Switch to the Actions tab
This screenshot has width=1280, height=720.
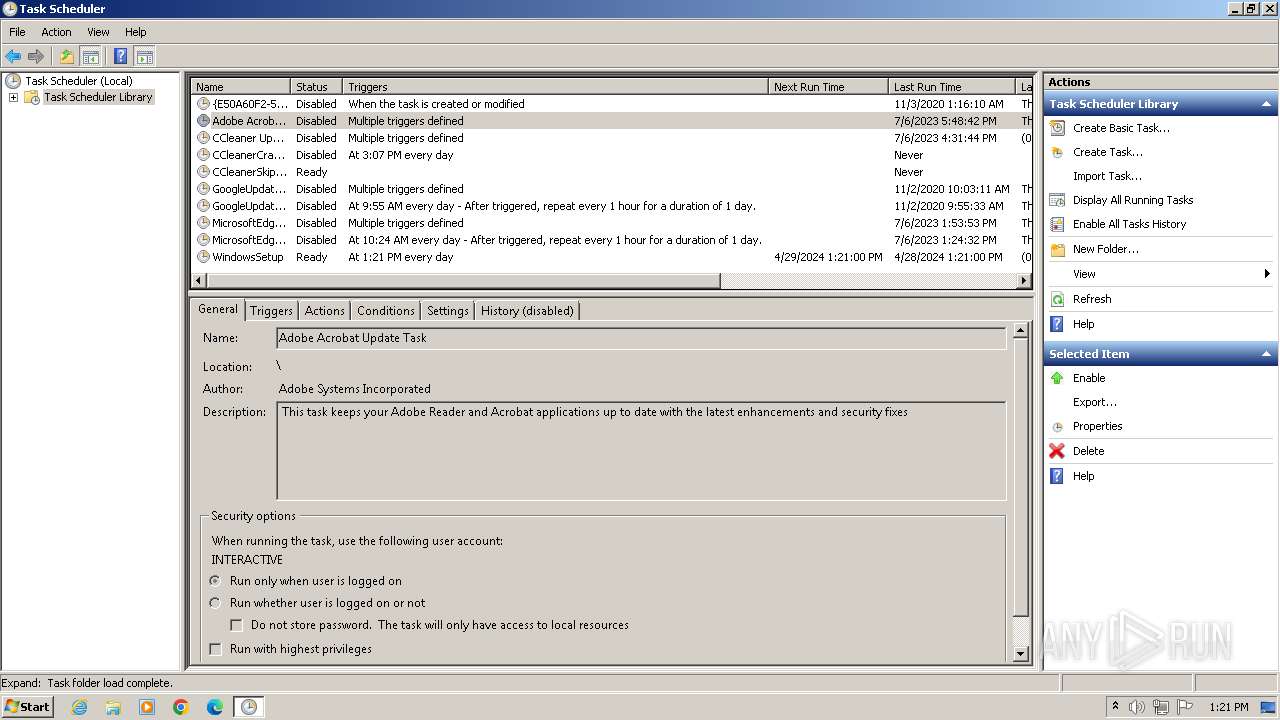coord(324,311)
